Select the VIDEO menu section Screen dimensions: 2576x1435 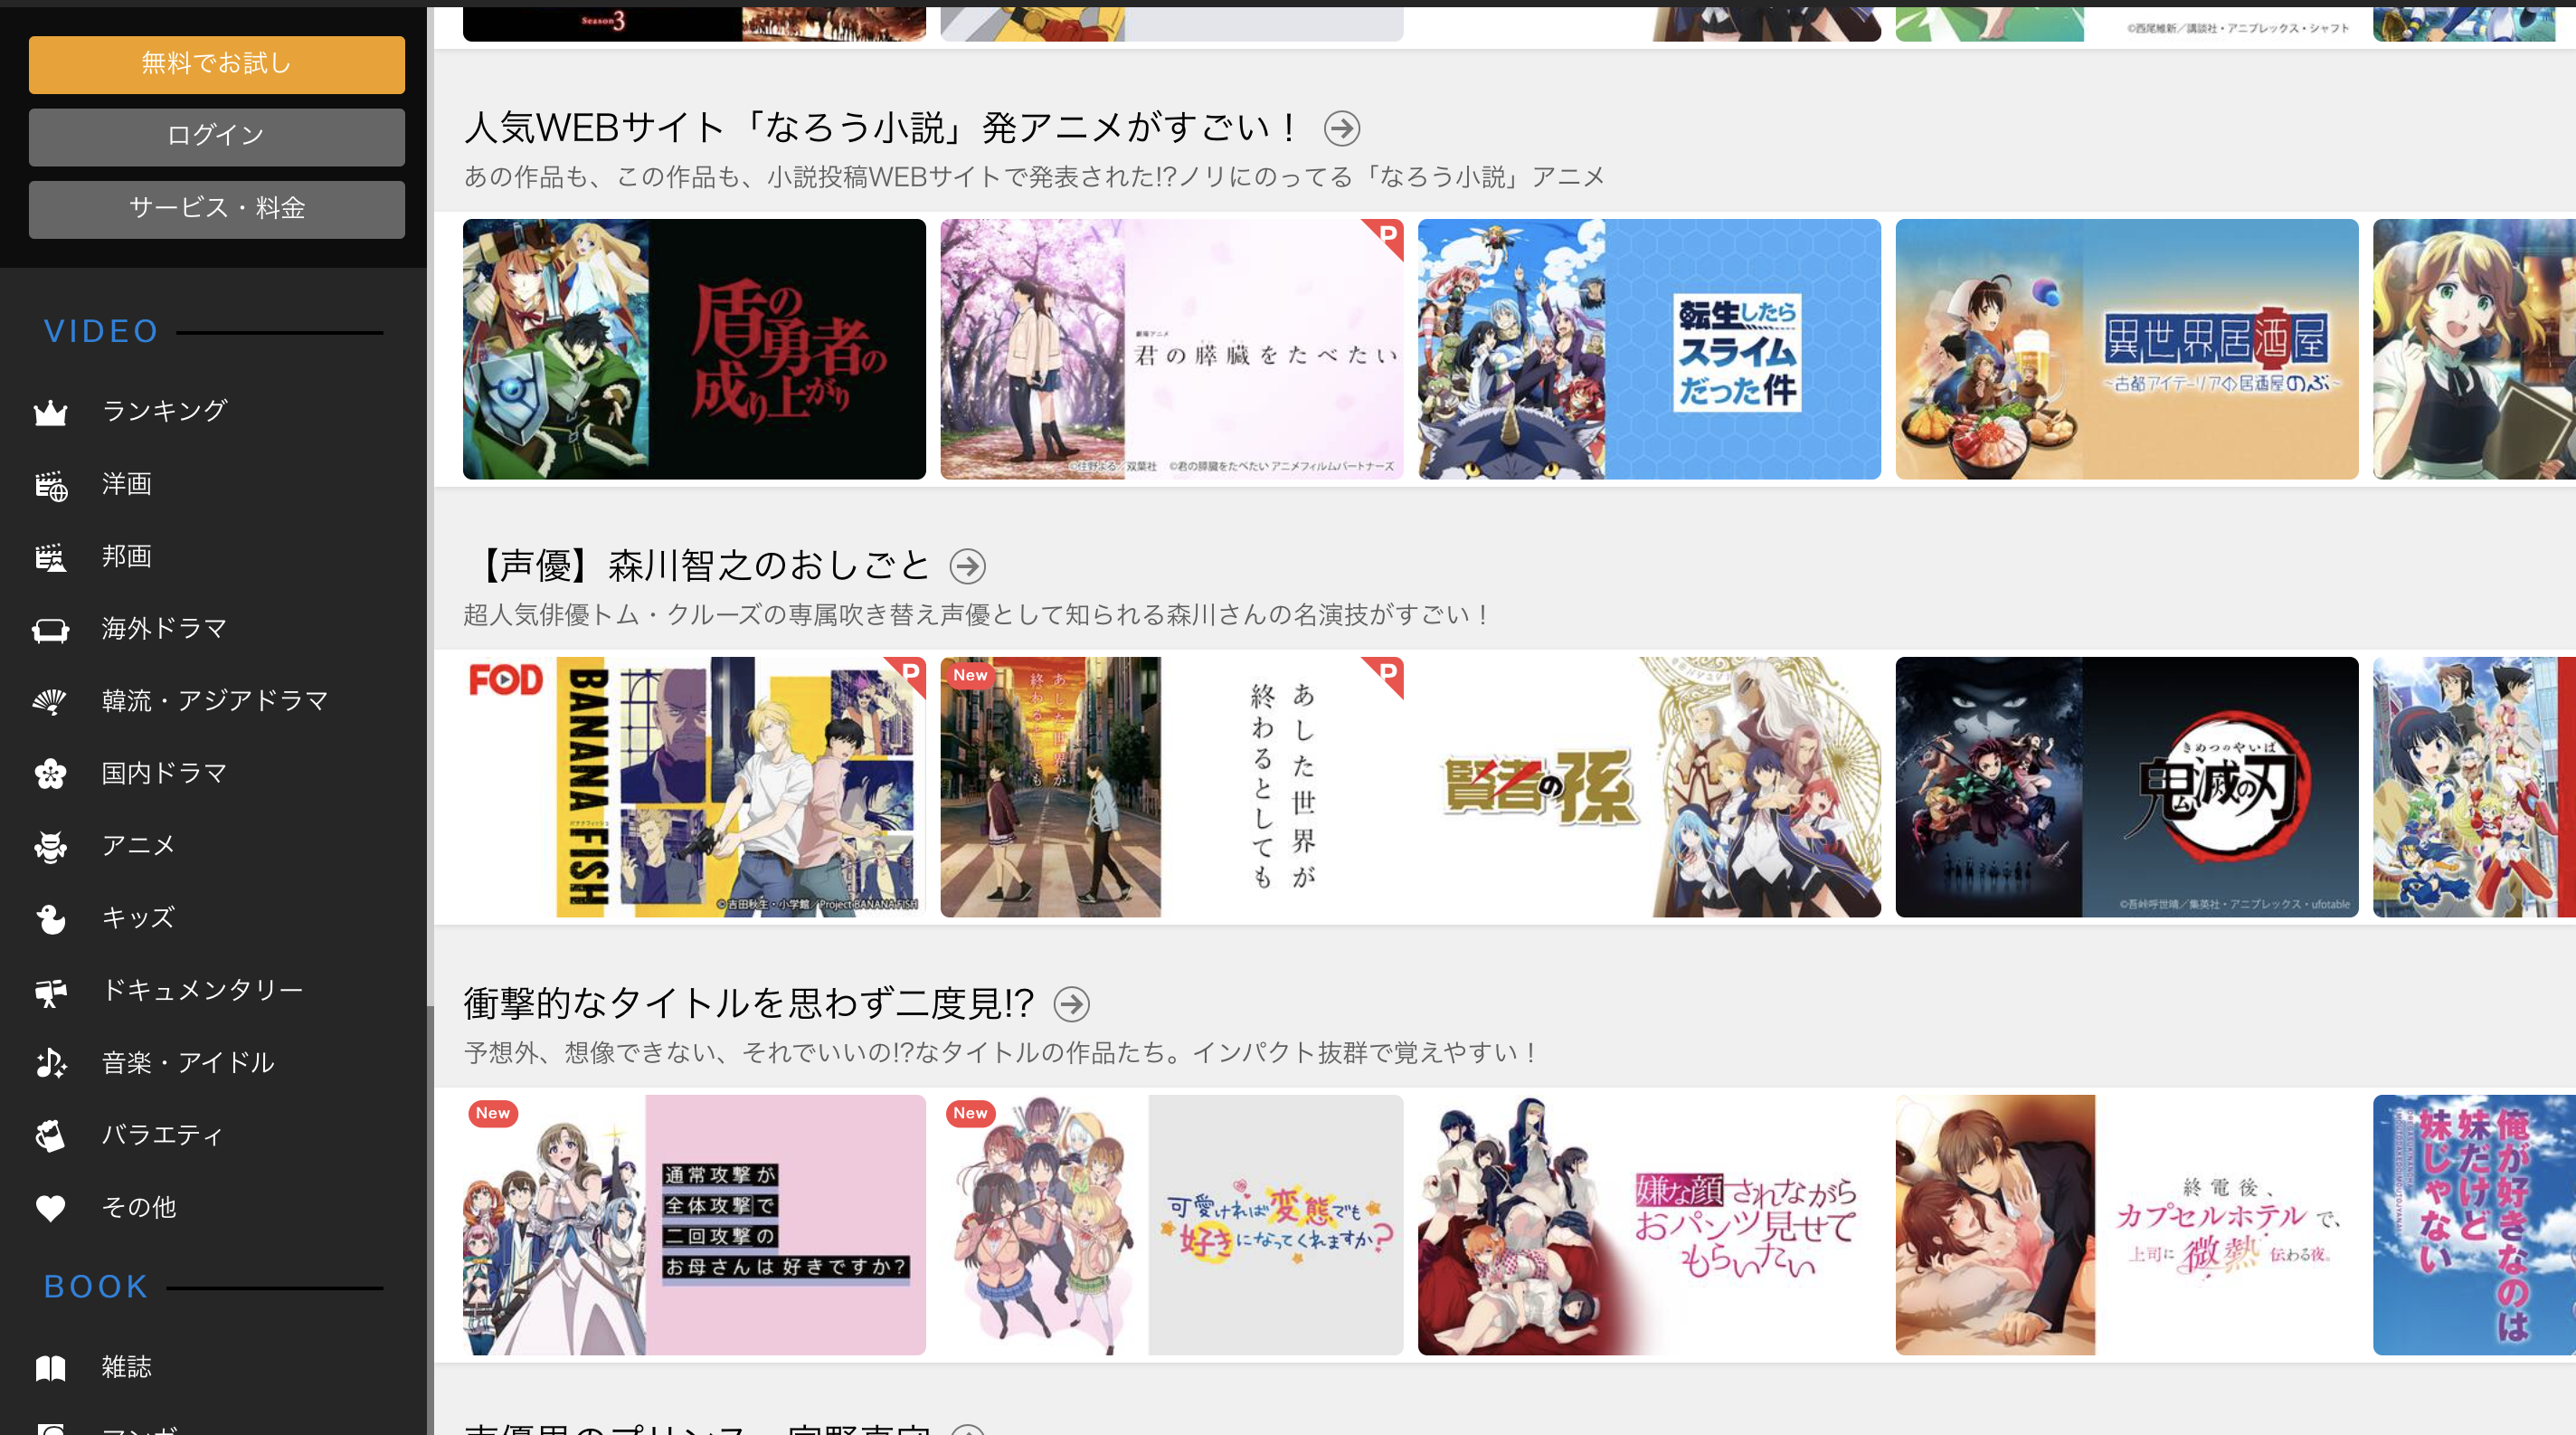pyautogui.click(x=100, y=328)
